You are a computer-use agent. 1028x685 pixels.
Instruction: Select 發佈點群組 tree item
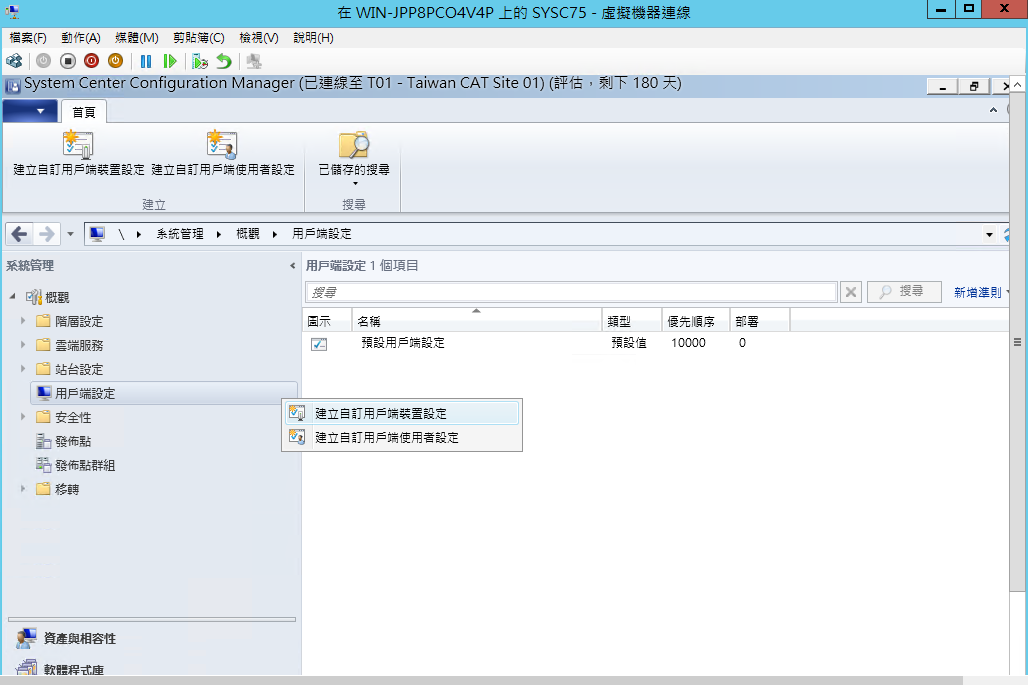tap(75, 465)
